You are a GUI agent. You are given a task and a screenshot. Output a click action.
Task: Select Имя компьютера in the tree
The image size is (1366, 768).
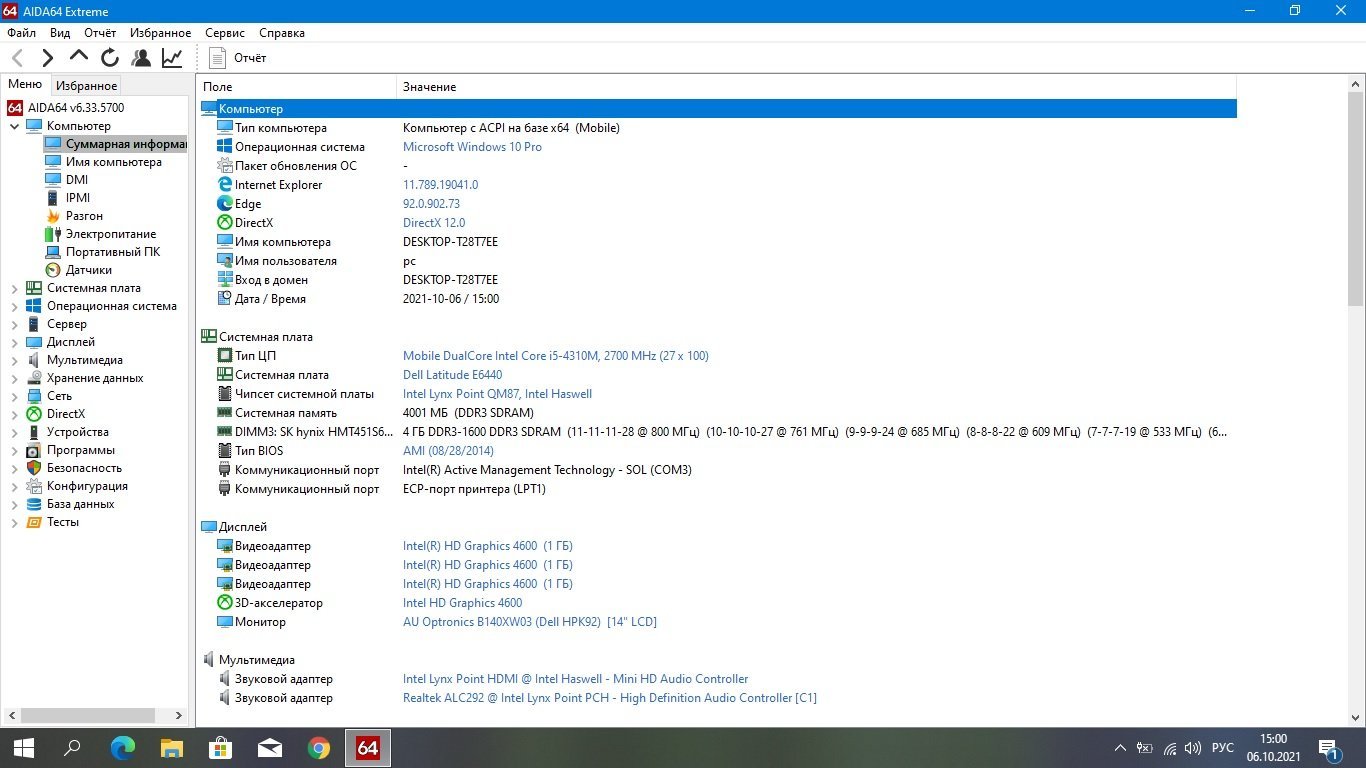pos(113,162)
